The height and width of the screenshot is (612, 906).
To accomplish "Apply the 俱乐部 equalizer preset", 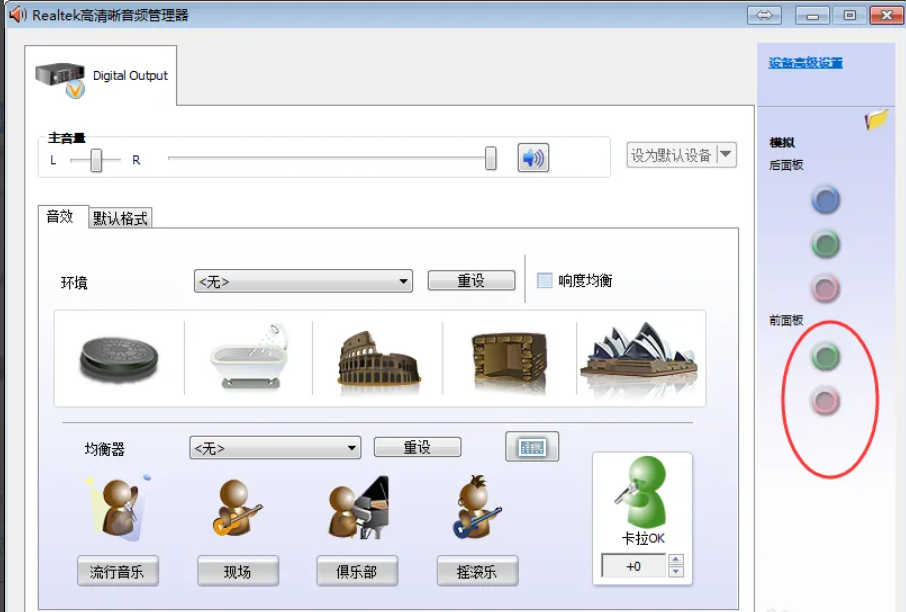I will point(357,572).
